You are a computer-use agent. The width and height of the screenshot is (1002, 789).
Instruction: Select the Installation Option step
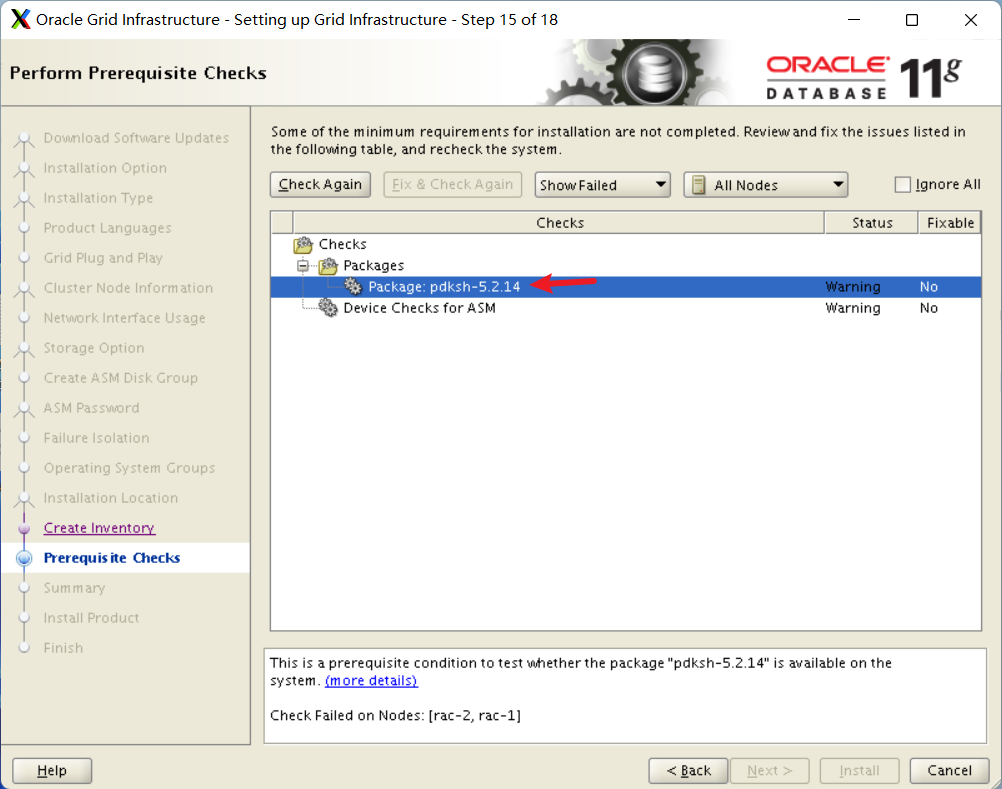[105, 168]
